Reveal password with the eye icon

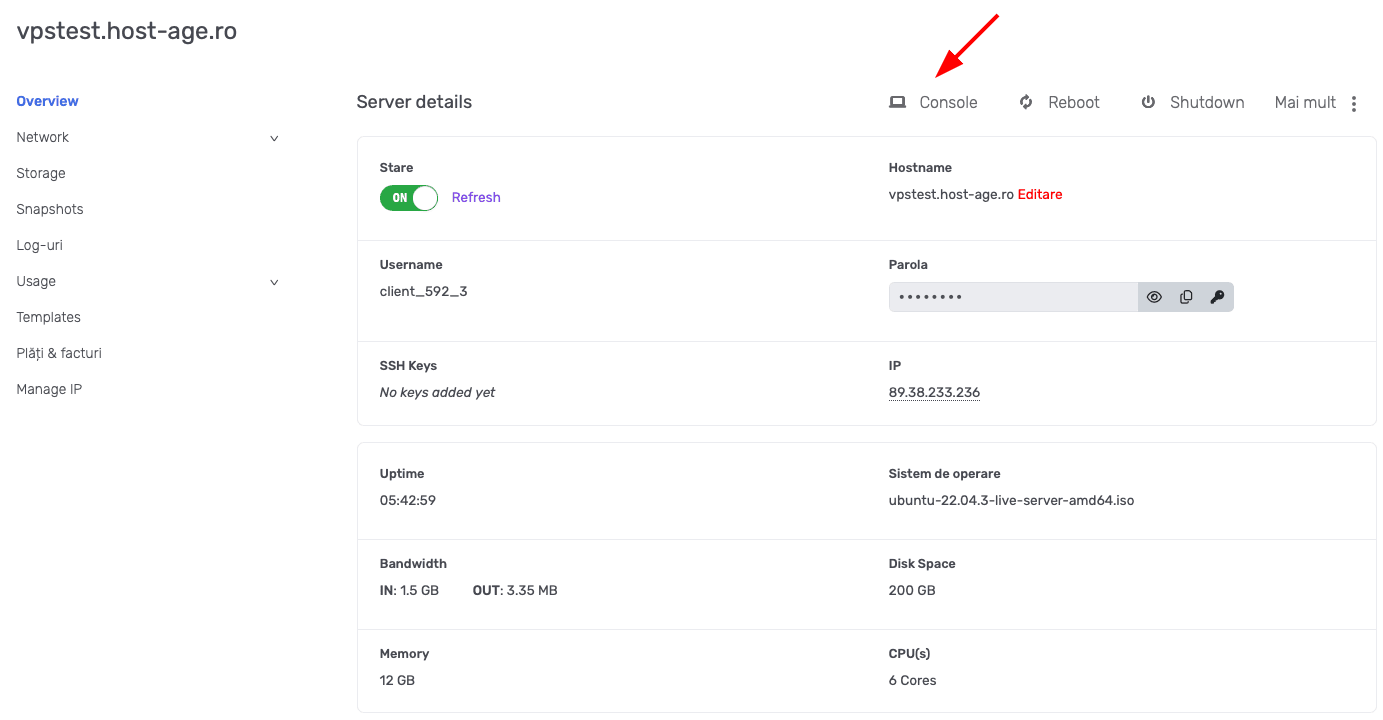[x=1154, y=297]
